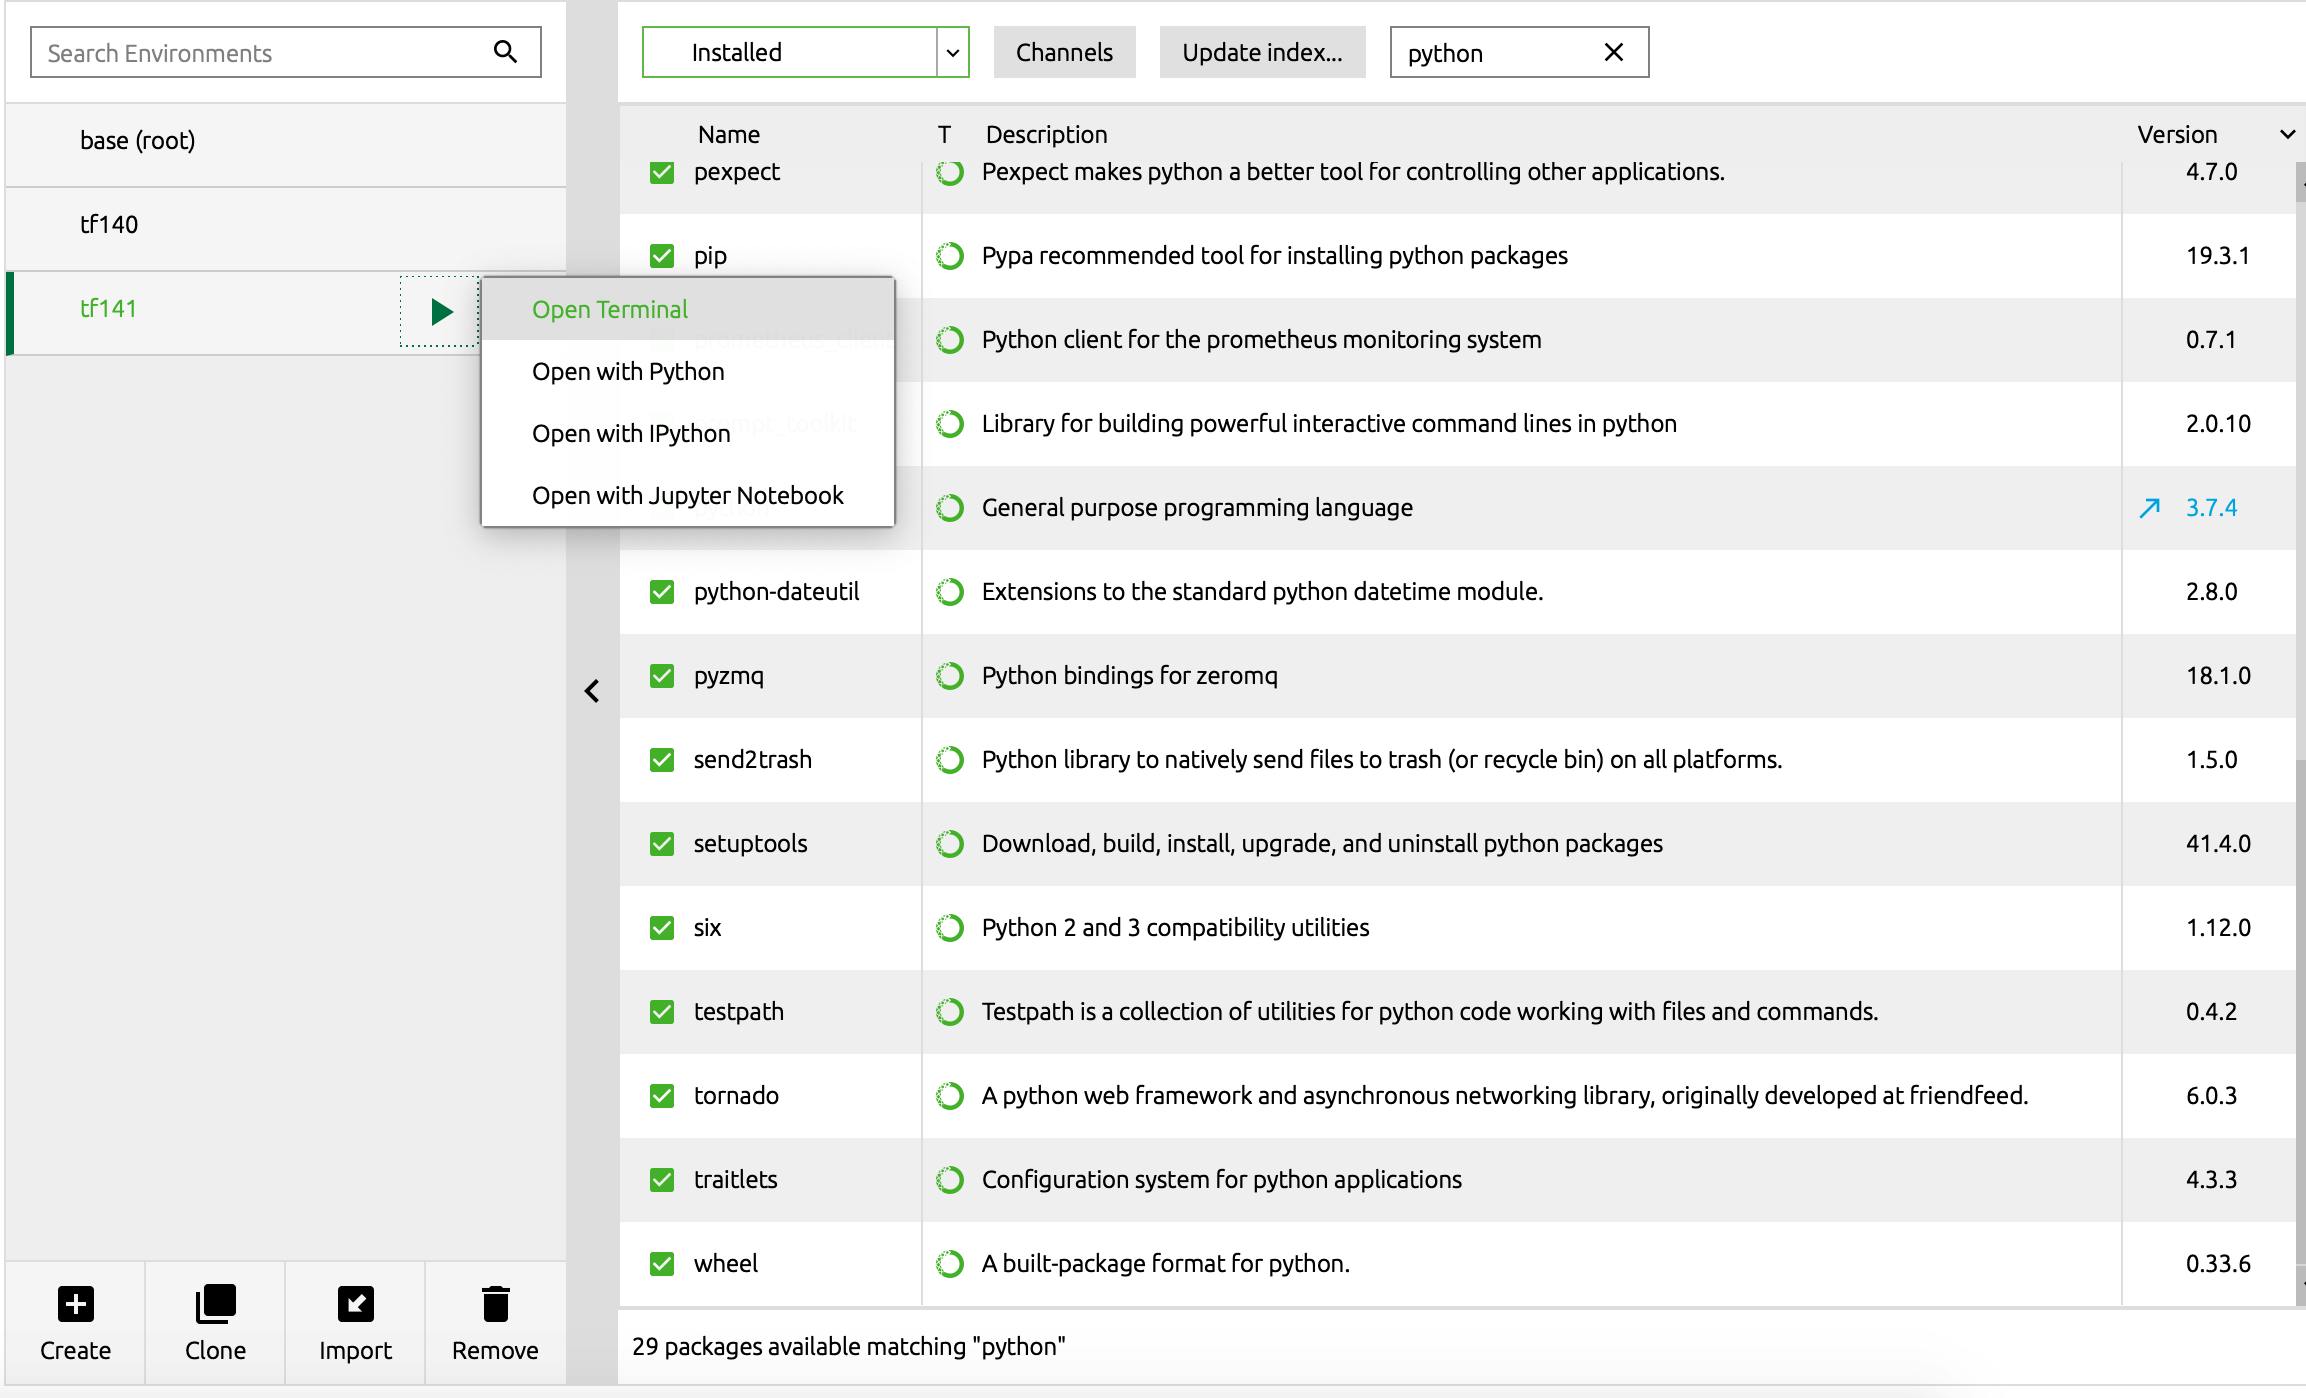Choose Open Terminal from the popup menu
2306x1398 pixels.
(610, 310)
